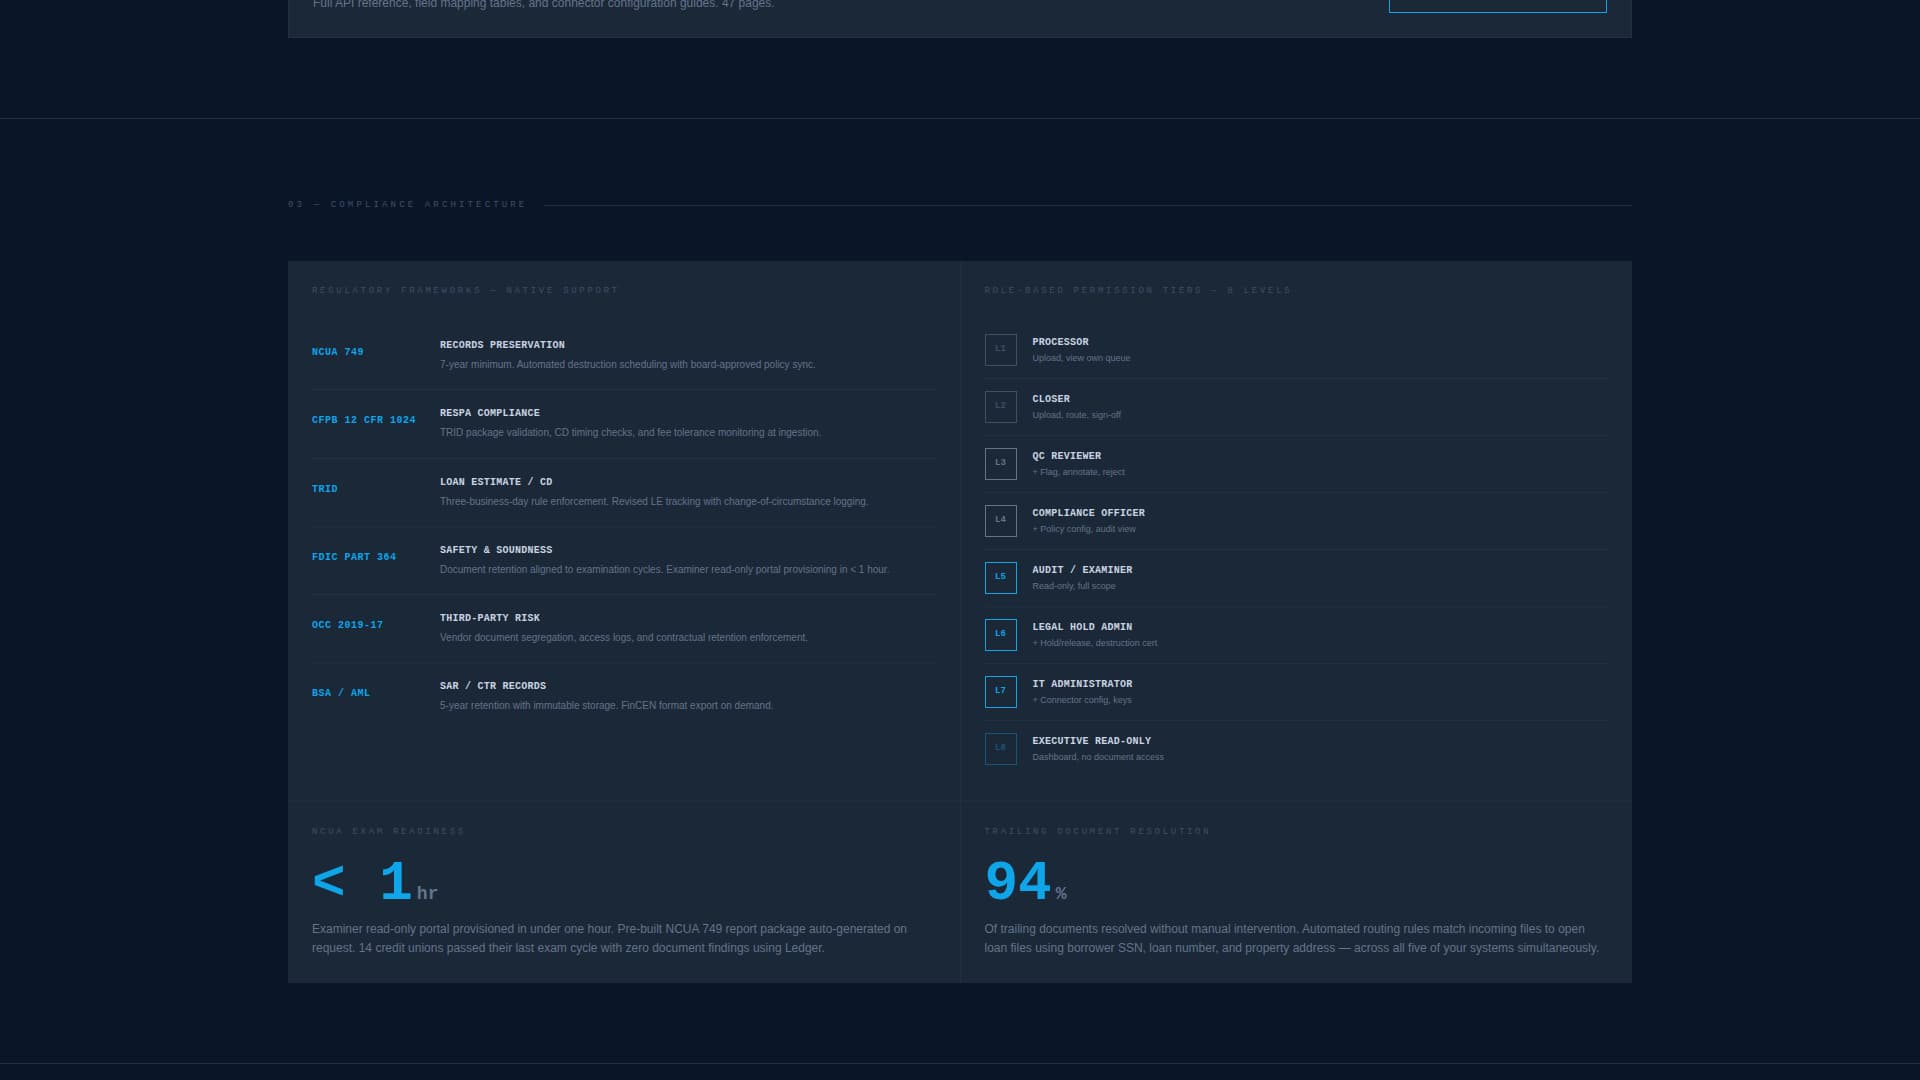
Task: Click 'Dashboard, no document access' description
Action: 1098,757
